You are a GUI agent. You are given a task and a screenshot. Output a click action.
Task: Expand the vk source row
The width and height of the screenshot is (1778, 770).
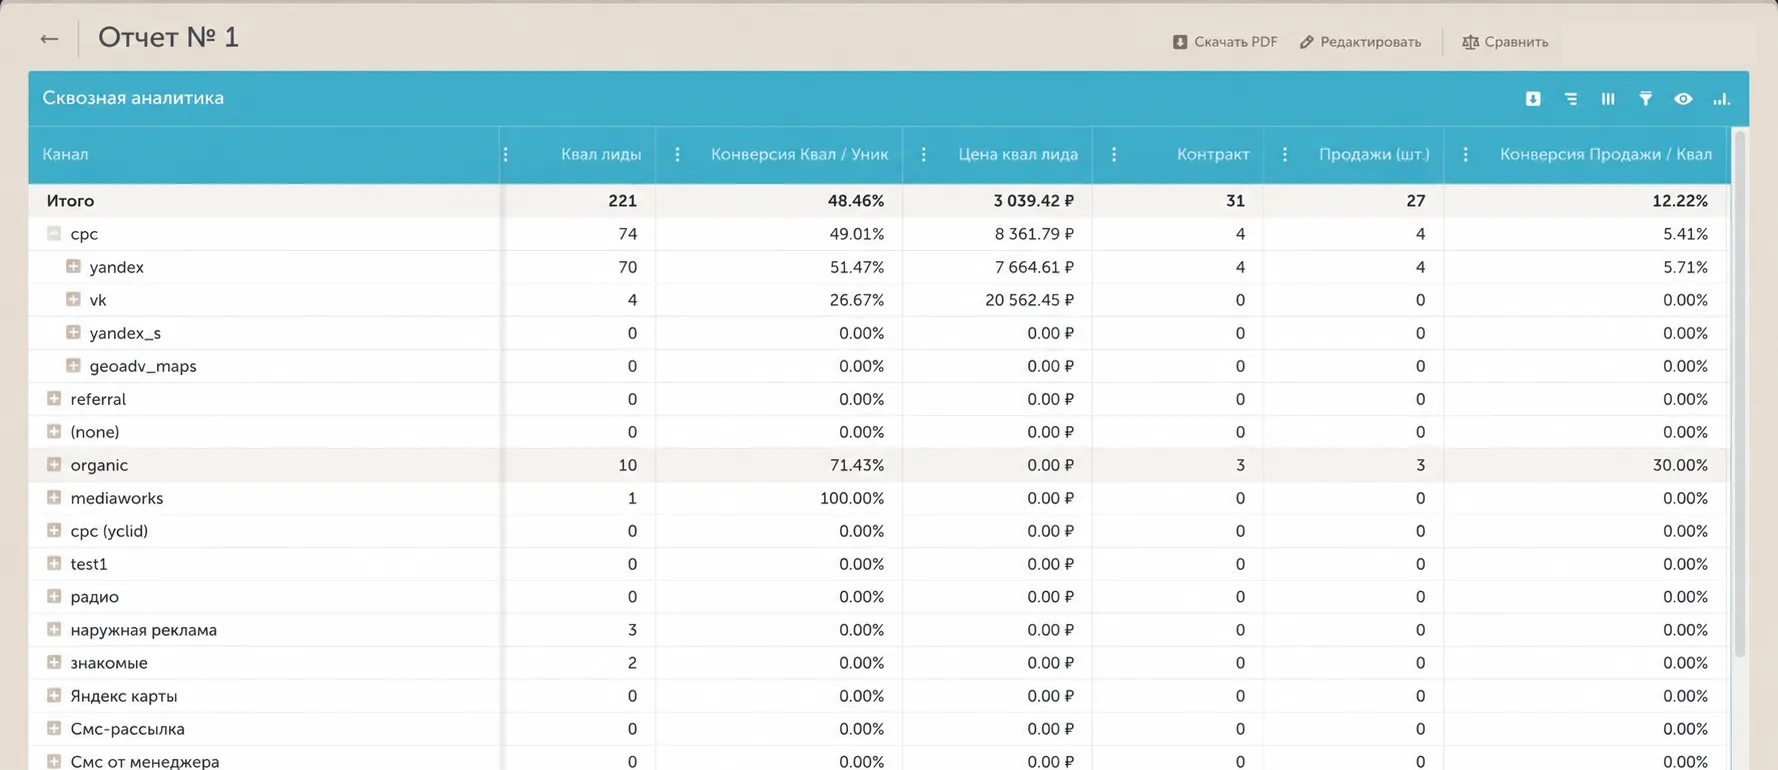pos(73,299)
